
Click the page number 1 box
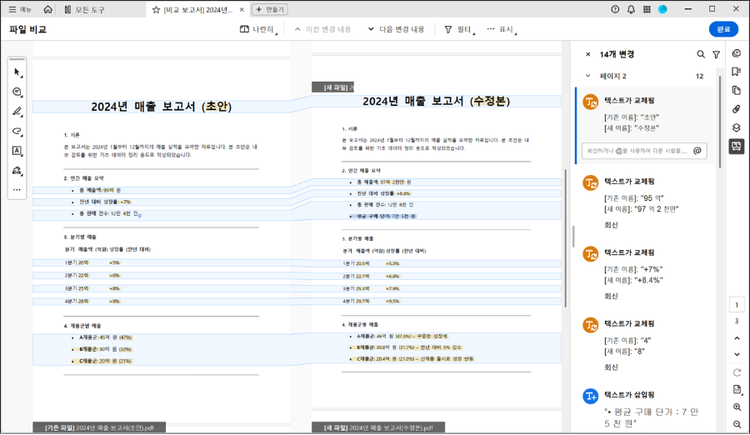737,305
